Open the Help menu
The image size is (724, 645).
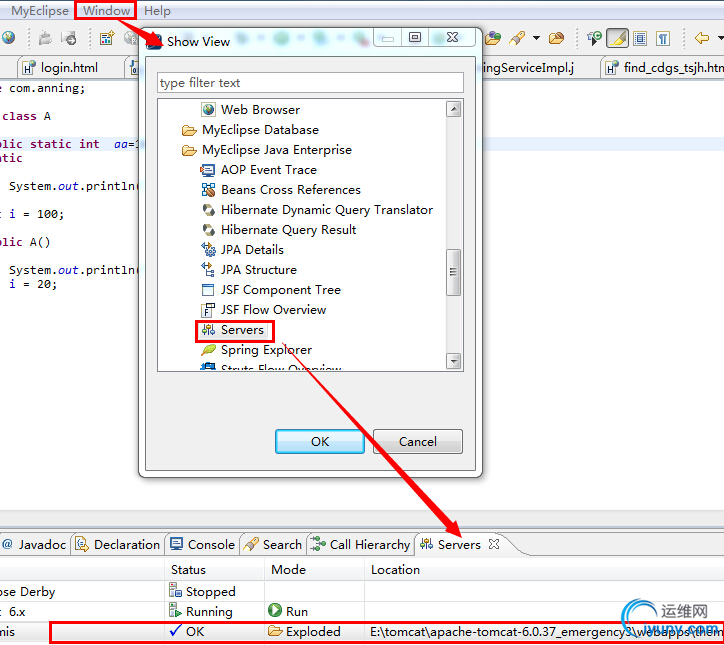[x=157, y=10]
